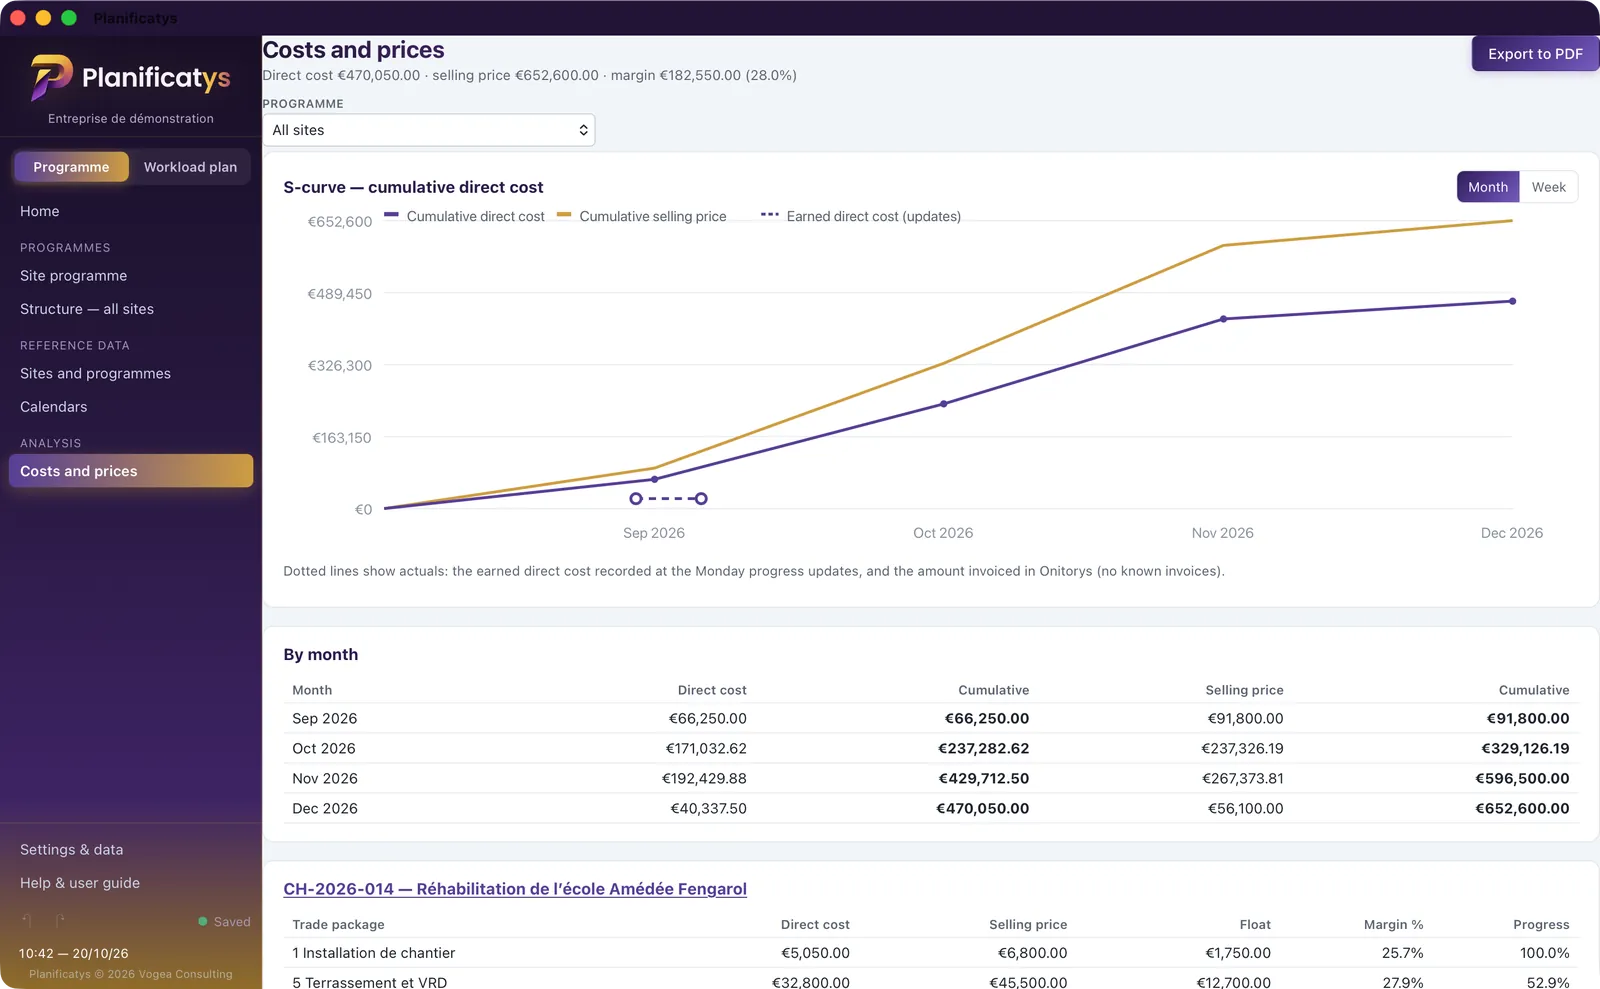Click the Dec 2026 direct cost point
The width and height of the screenshot is (1600, 989).
point(1512,301)
